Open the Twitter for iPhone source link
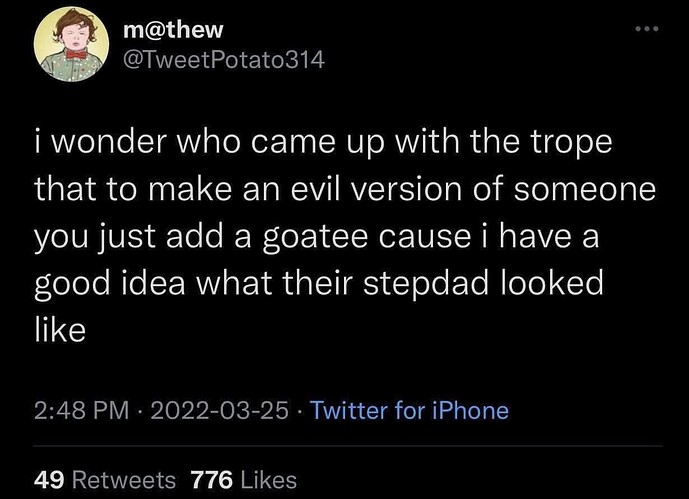689x499 pixels. [409, 410]
